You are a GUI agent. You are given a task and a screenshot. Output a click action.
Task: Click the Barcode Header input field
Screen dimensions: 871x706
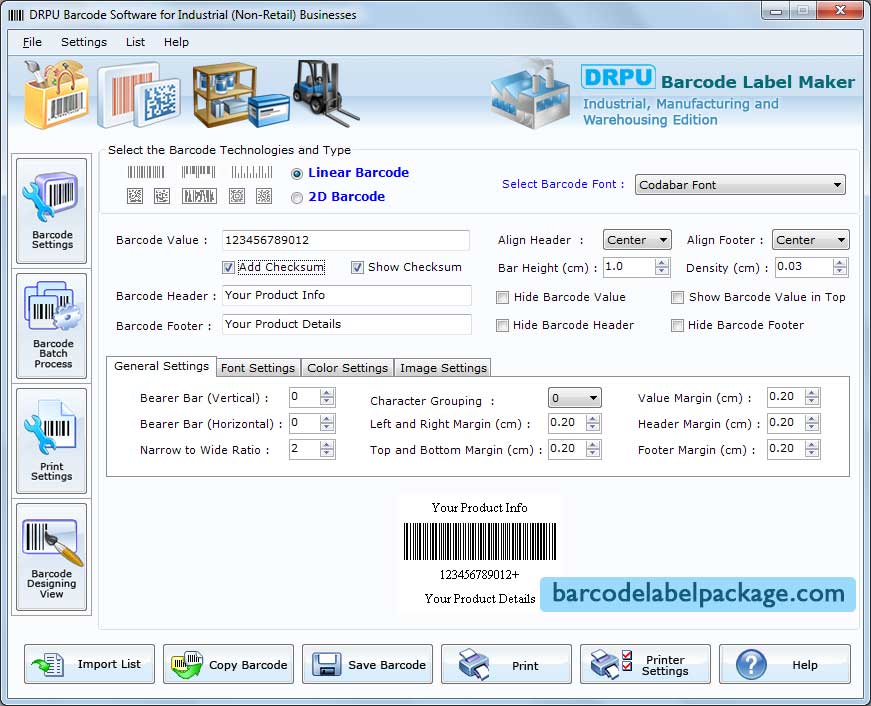click(347, 296)
